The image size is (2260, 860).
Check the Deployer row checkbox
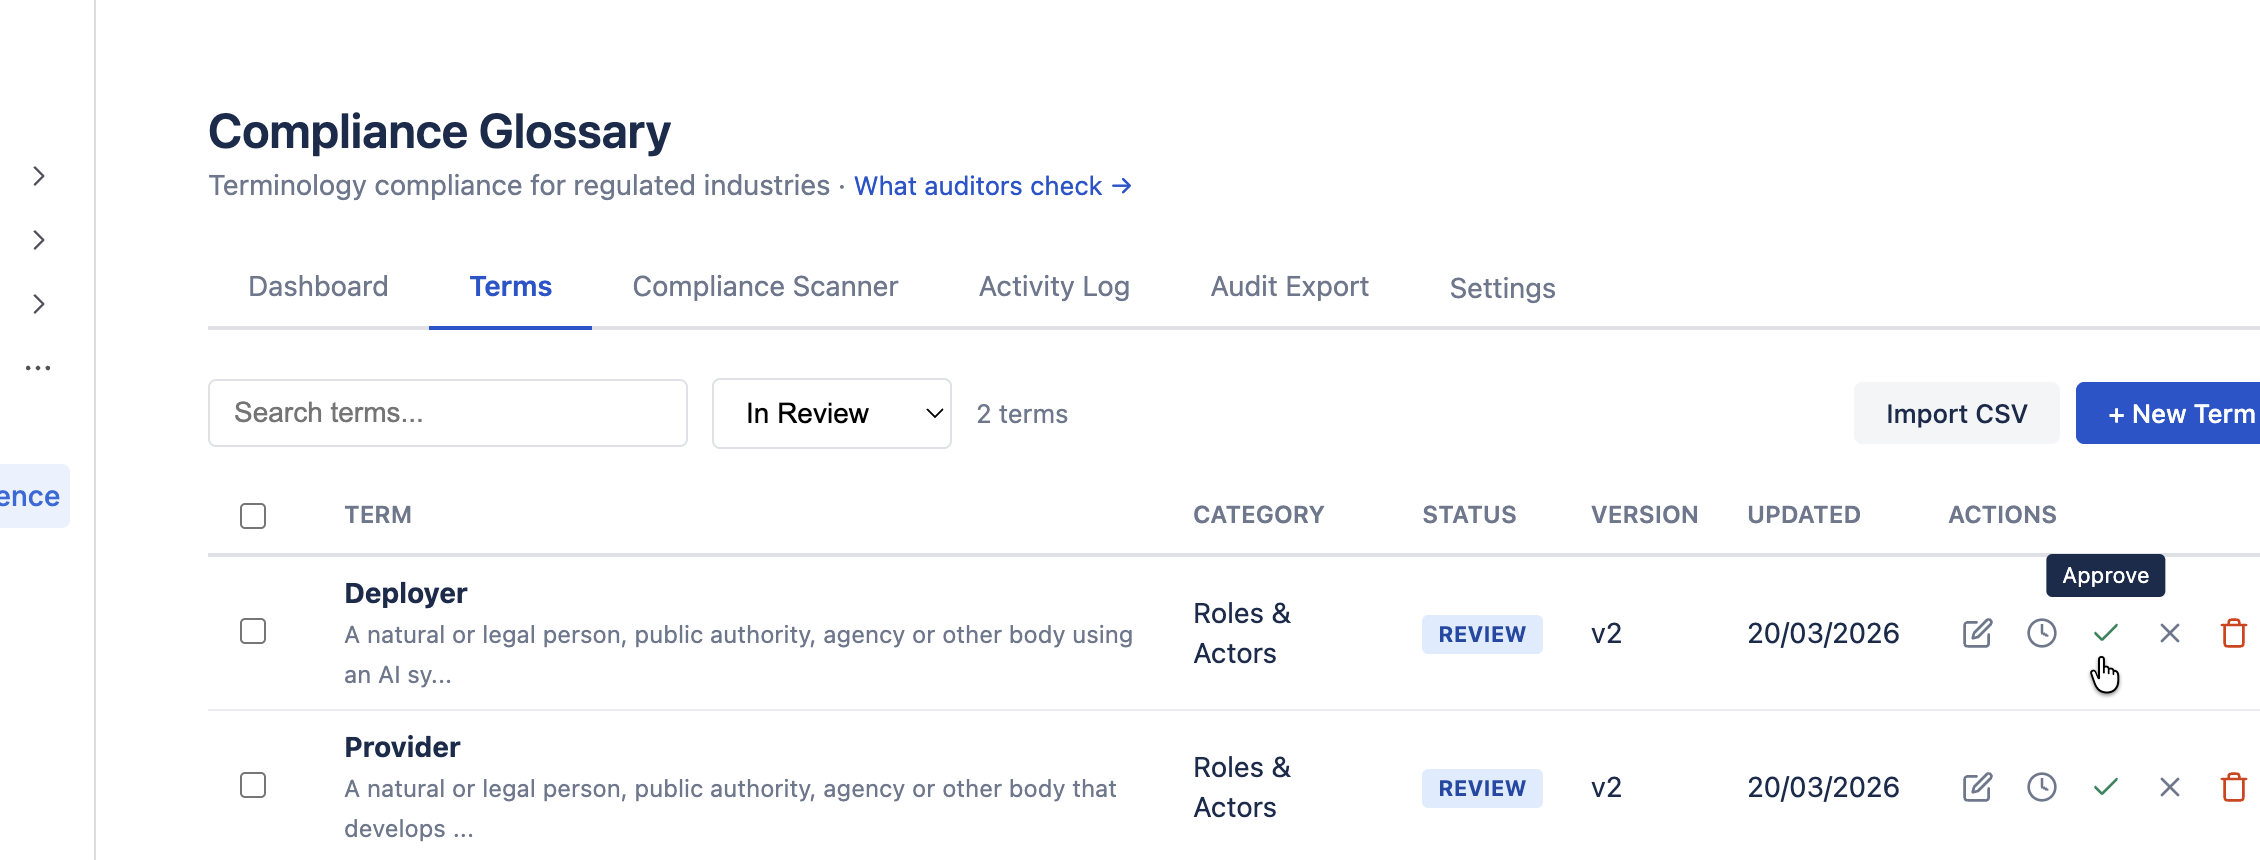coord(253,631)
